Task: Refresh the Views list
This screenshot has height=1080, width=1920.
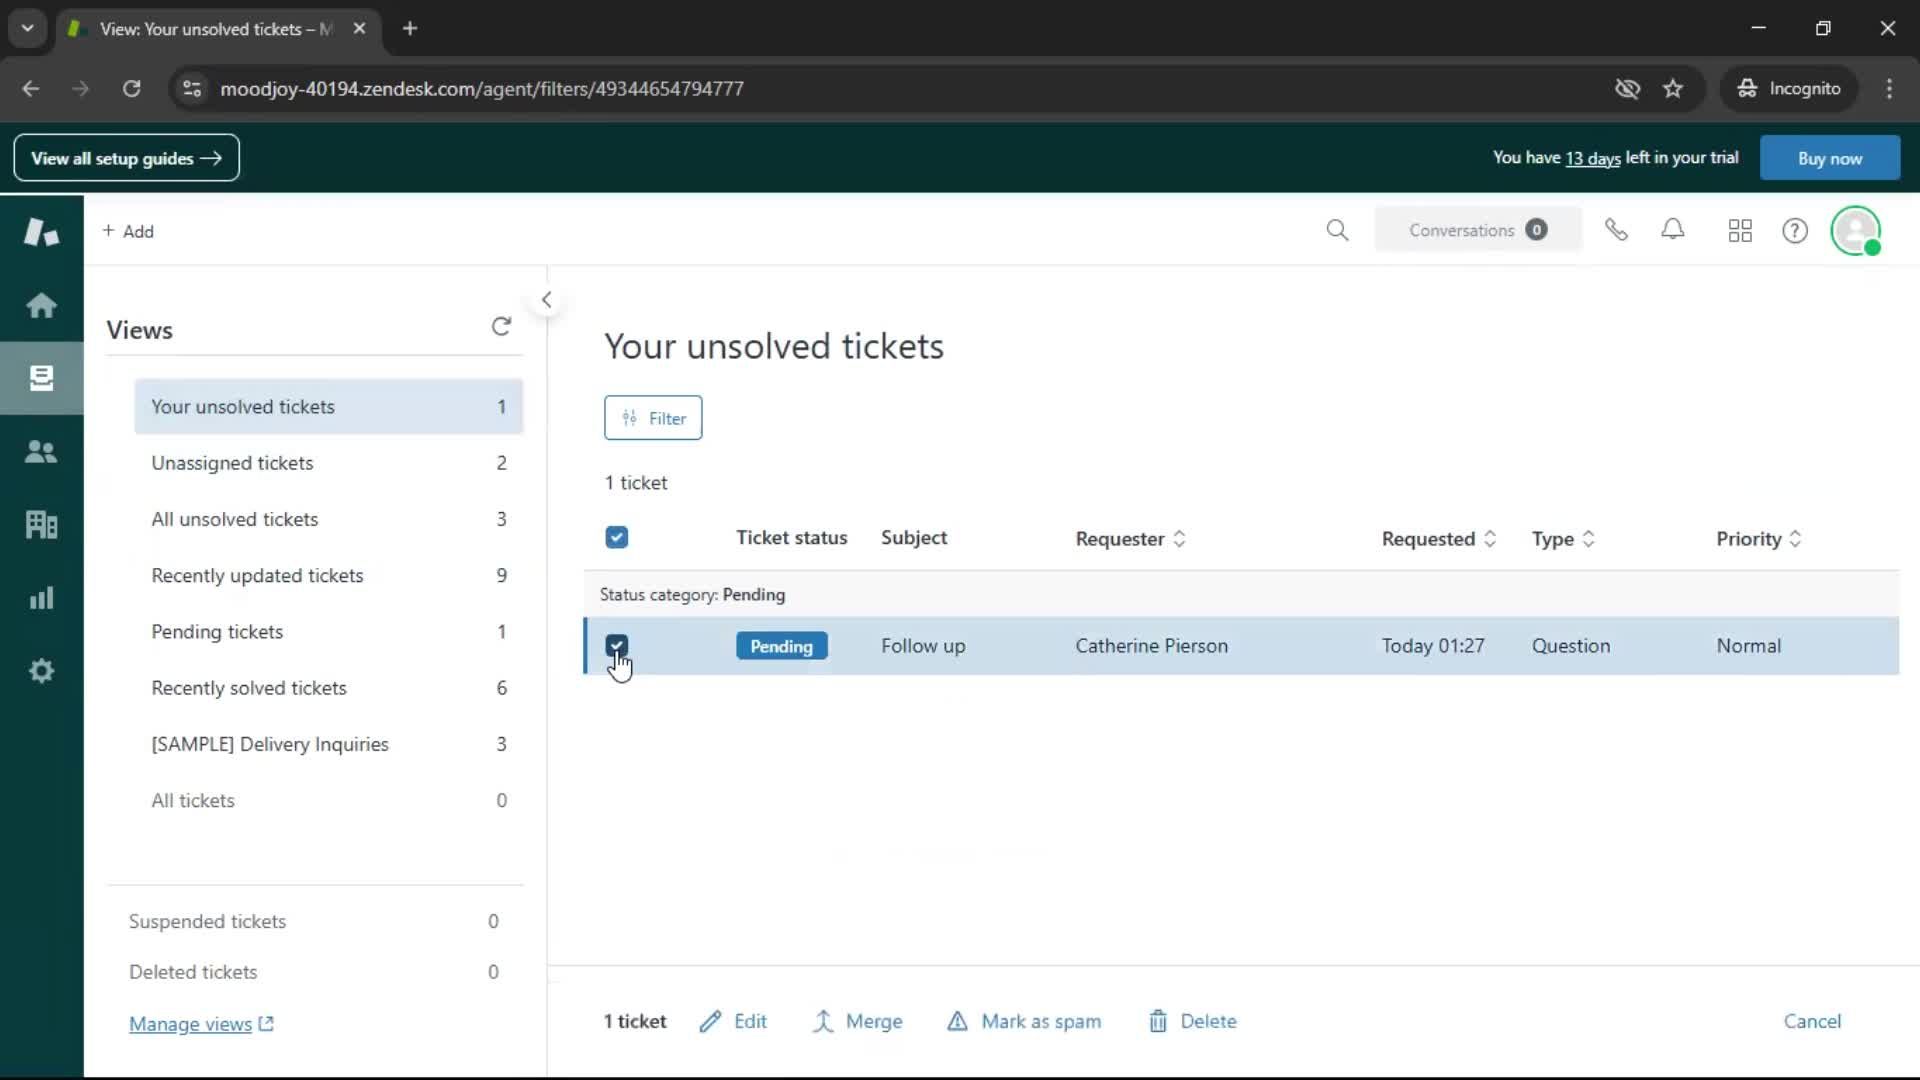Action: pos(501,327)
